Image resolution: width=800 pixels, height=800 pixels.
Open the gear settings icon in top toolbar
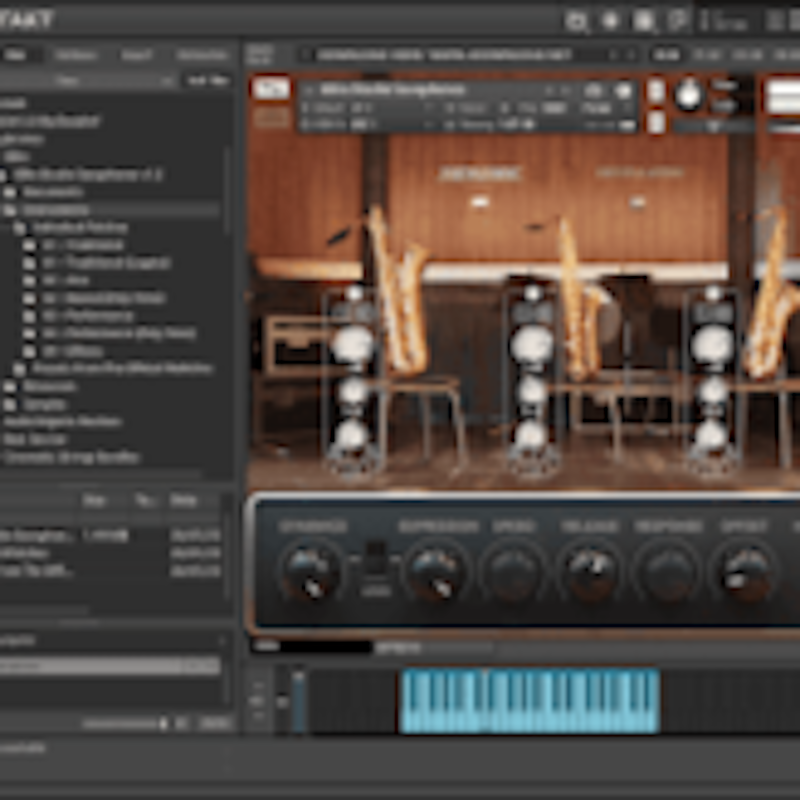coord(610,20)
